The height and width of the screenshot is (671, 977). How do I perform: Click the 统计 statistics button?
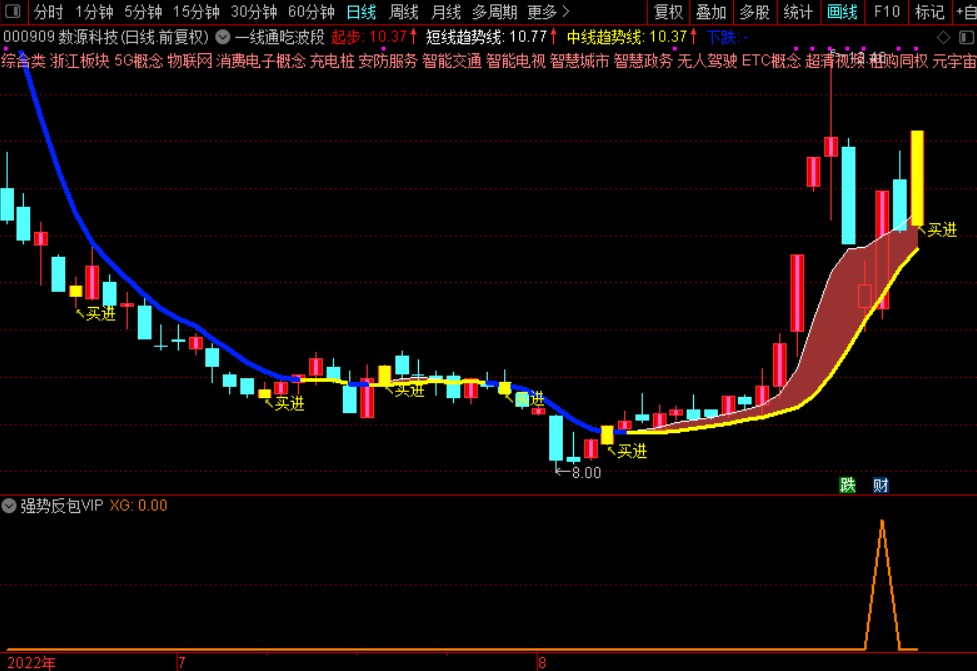pos(798,12)
